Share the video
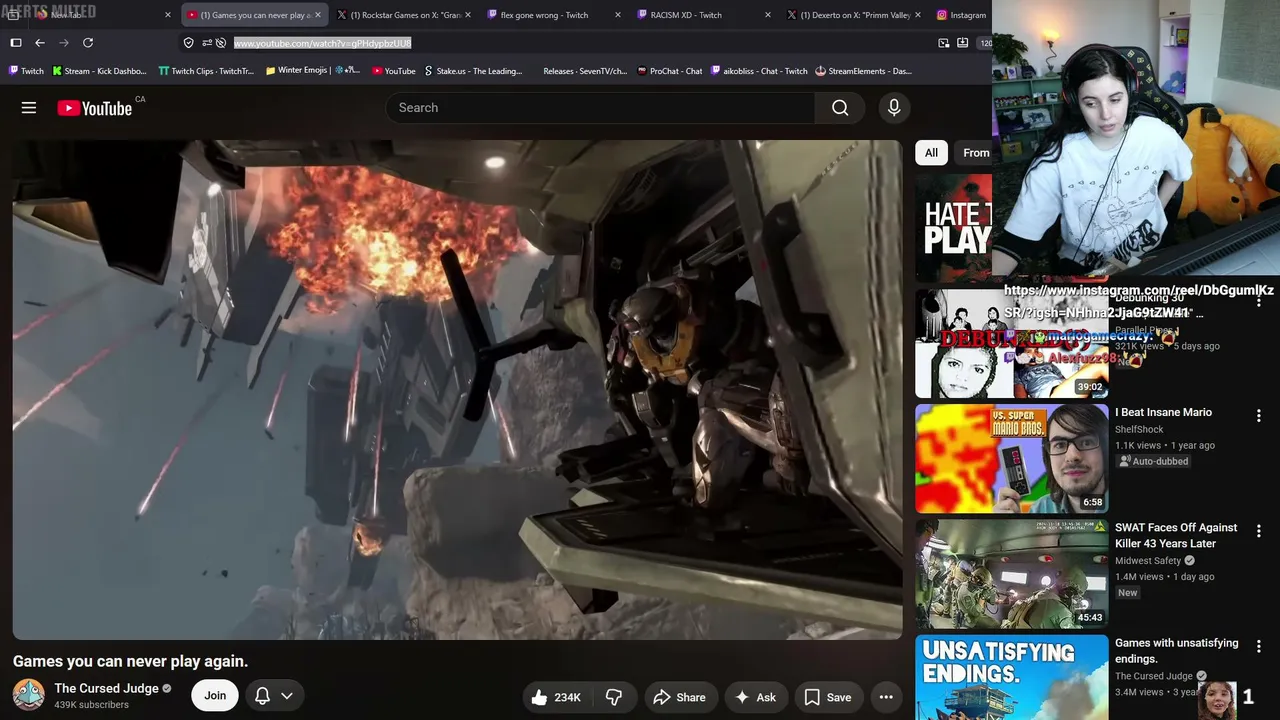Screen dimensions: 1280x720 click(679, 697)
